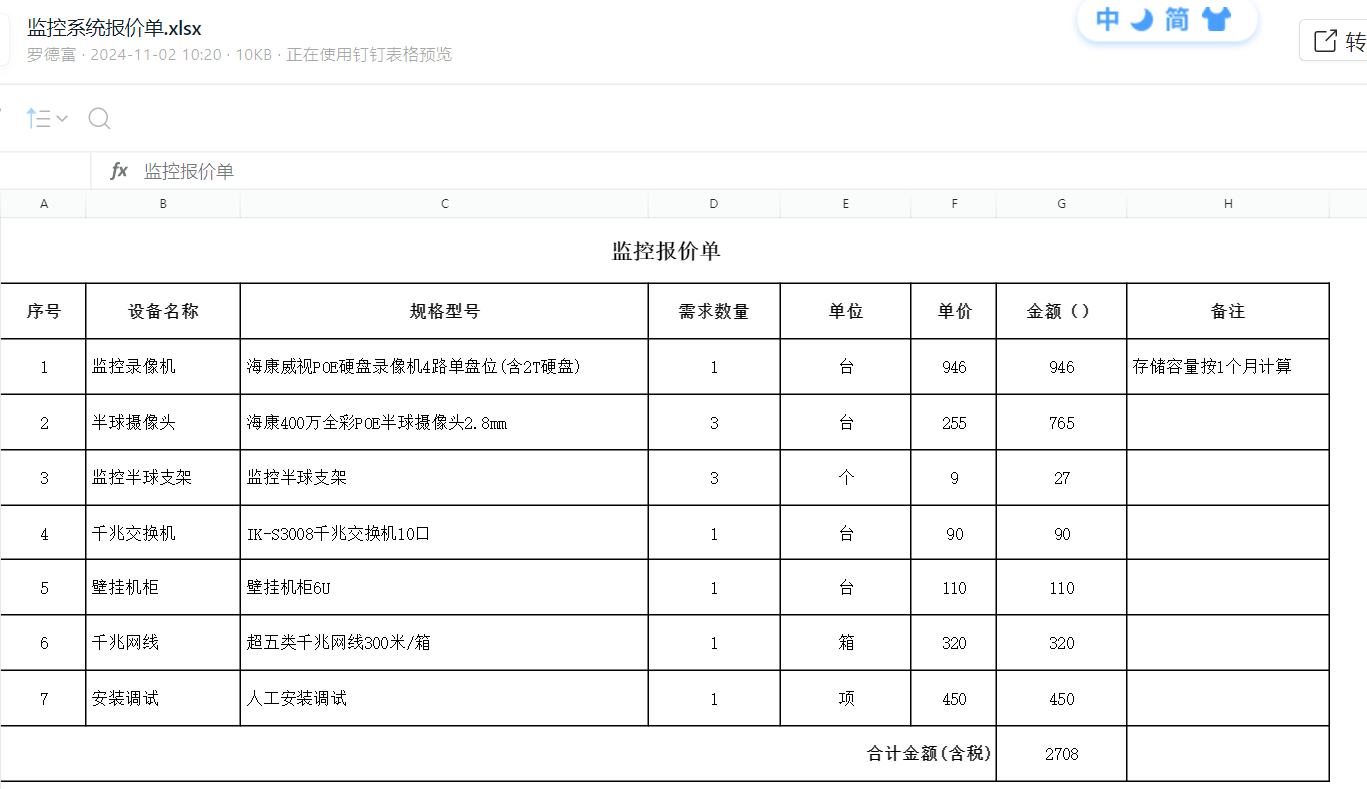Select column G header
This screenshot has height=789, width=1367.
(x=1061, y=204)
